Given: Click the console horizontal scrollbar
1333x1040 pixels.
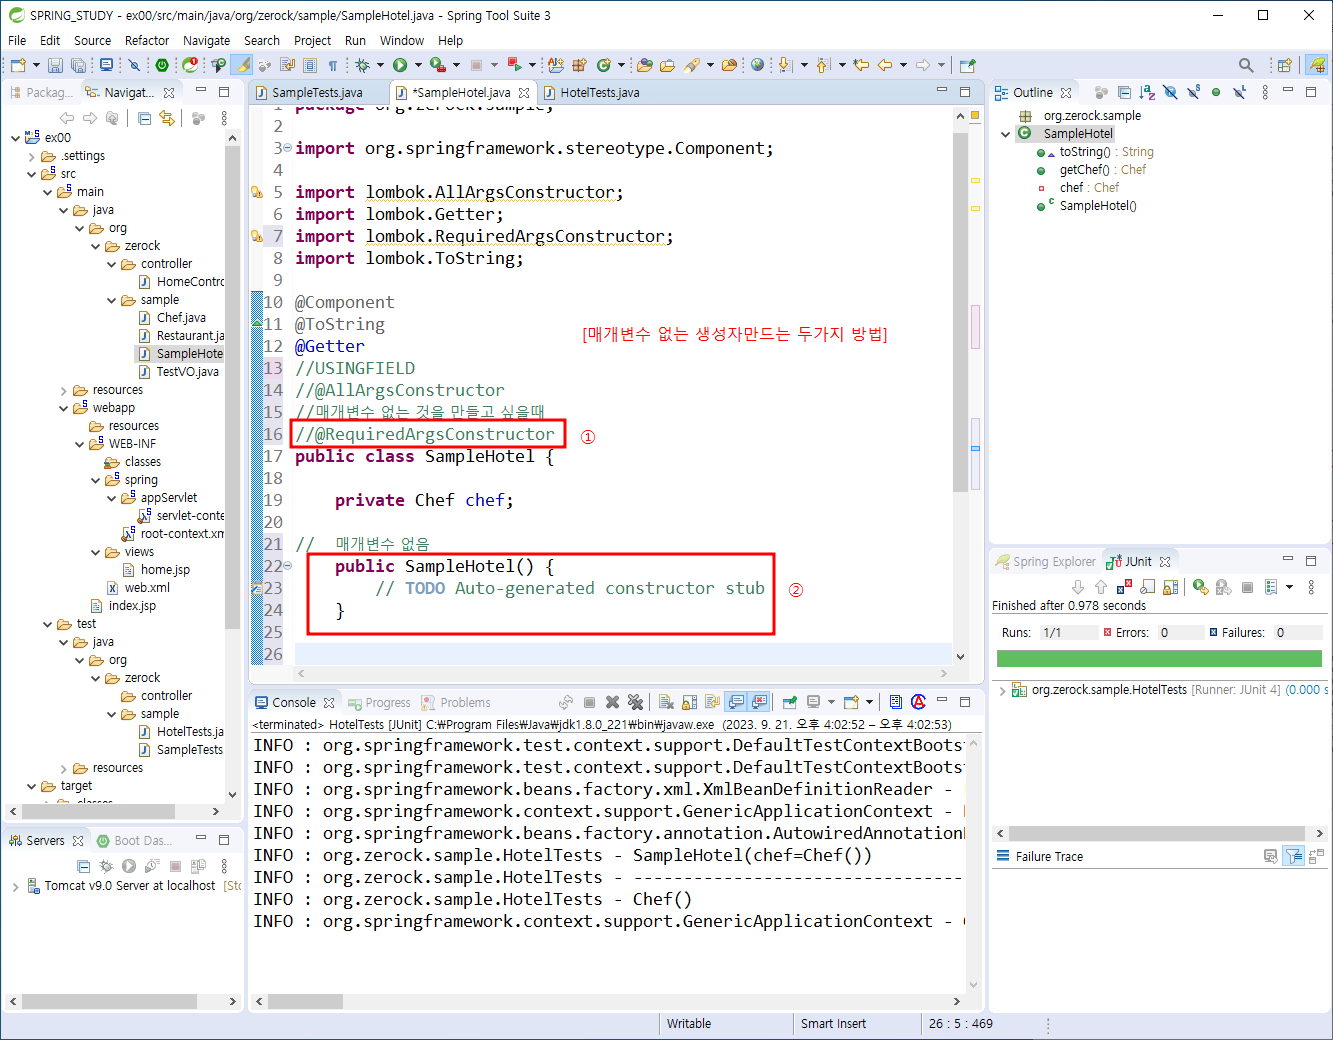Looking at the screenshot, I should tap(306, 1001).
